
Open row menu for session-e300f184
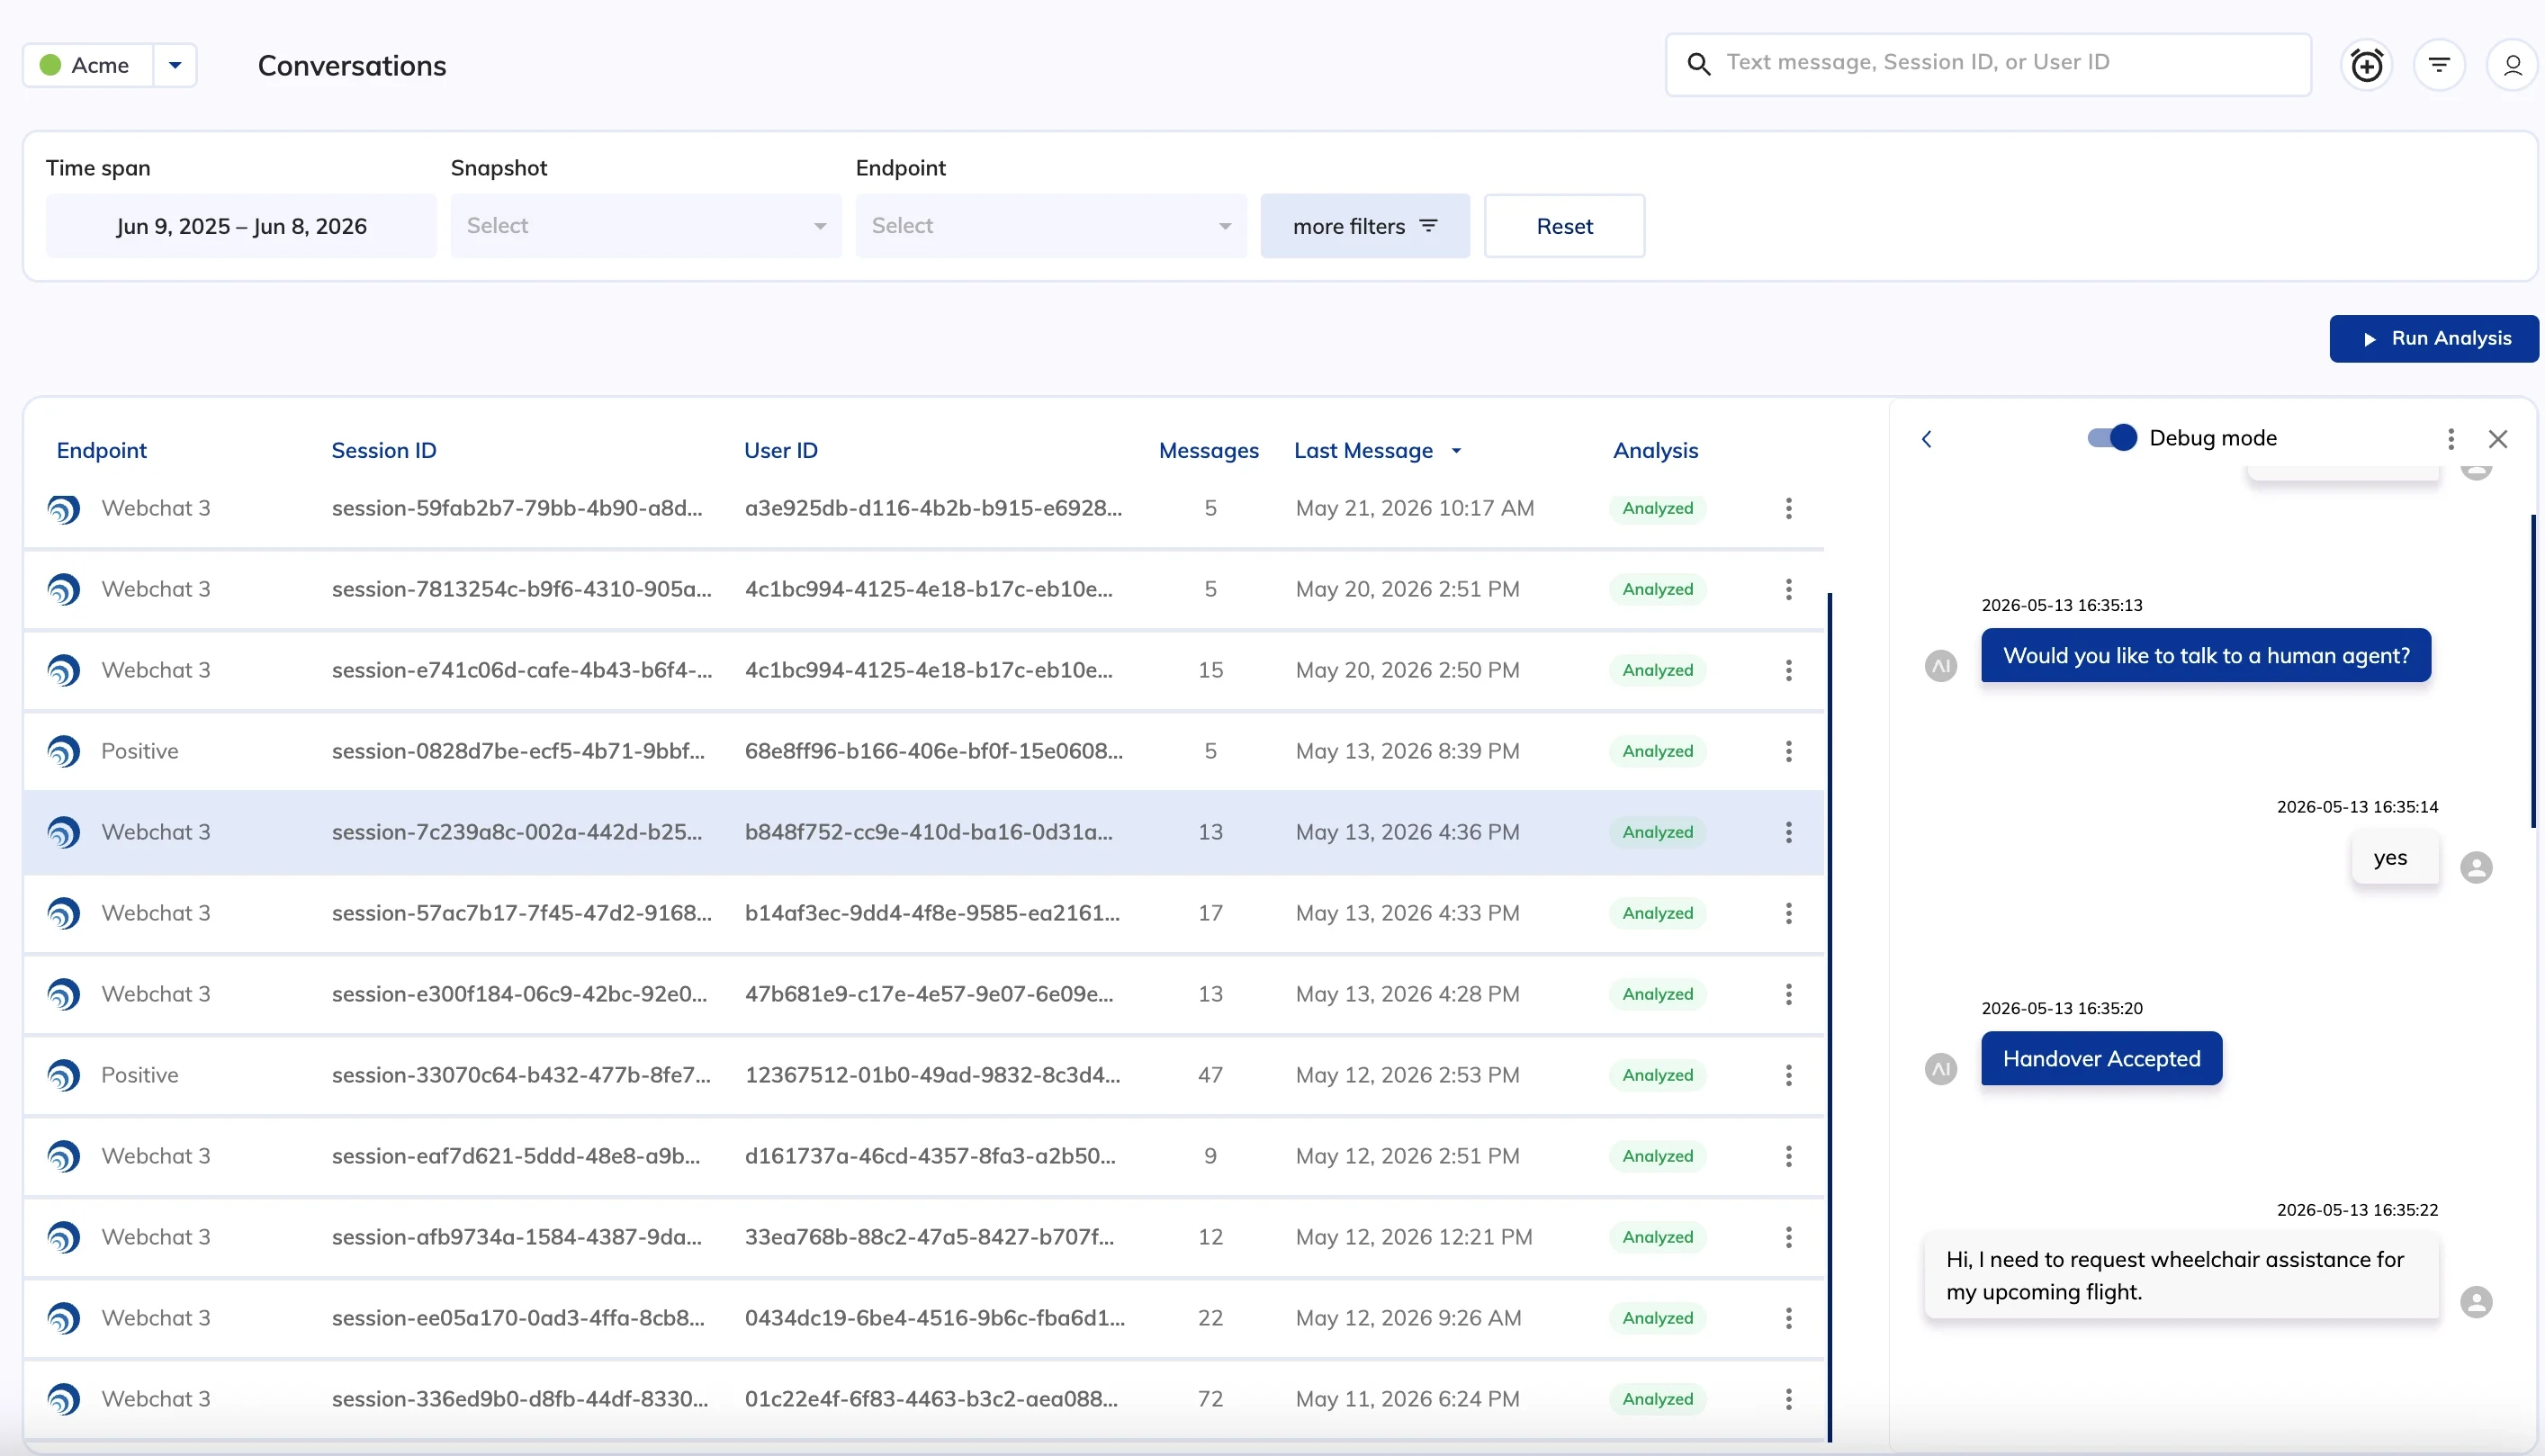click(x=1788, y=995)
